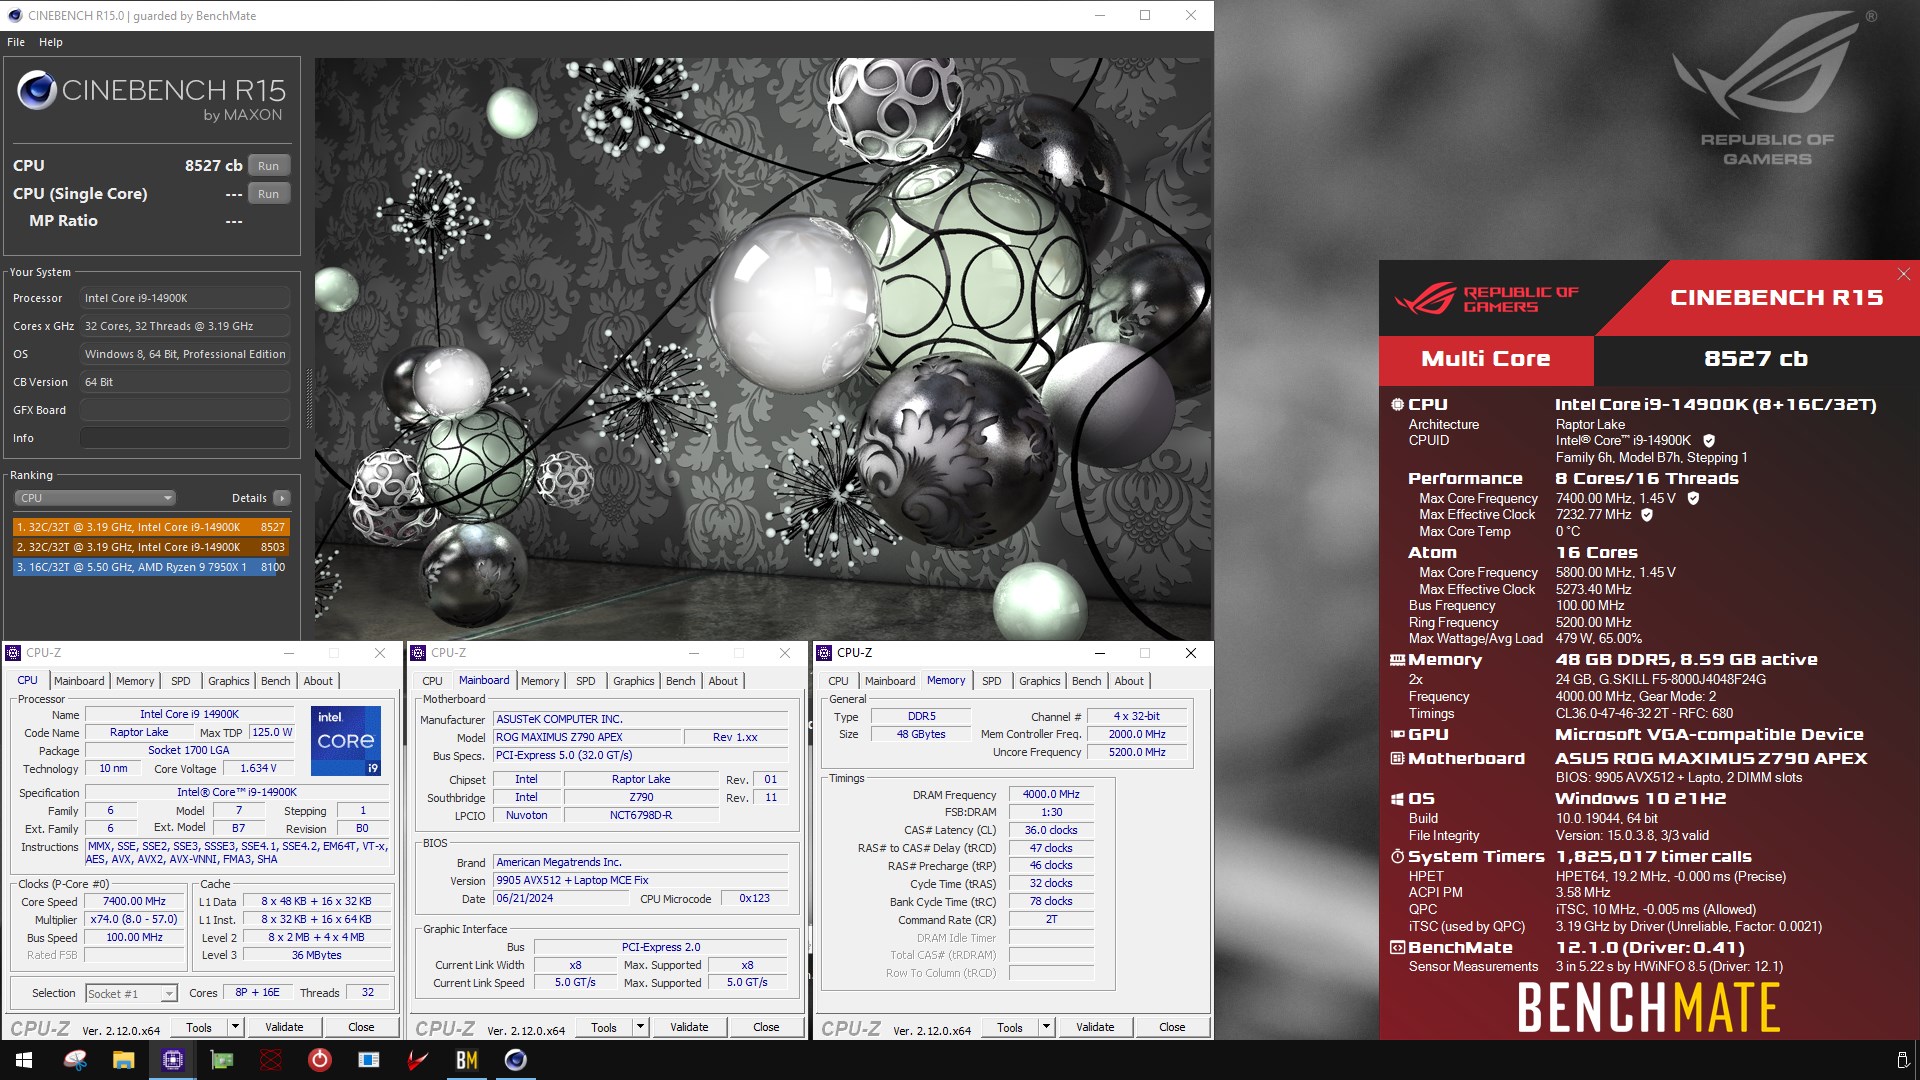This screenshot has height=1080, width=1920.
Task: Switch to the Cinebench taskbar icon
Action: pos(515,1060)
